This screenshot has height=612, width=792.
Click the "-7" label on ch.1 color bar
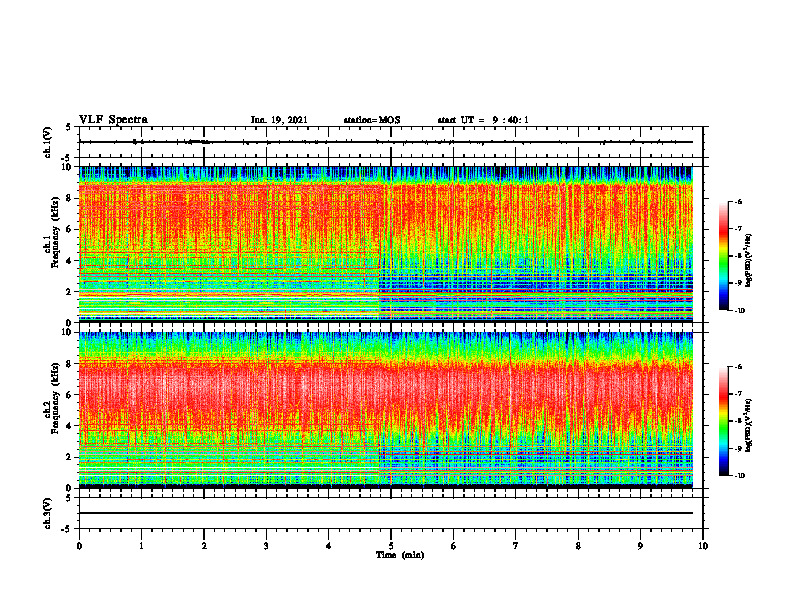(738, 229)
